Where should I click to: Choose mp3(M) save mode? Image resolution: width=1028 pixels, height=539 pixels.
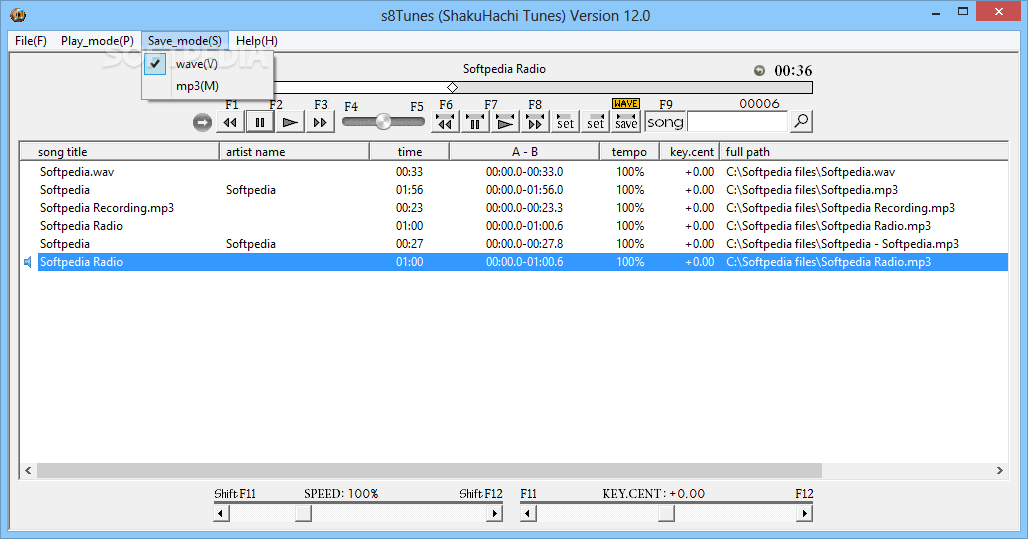(197, 86)
